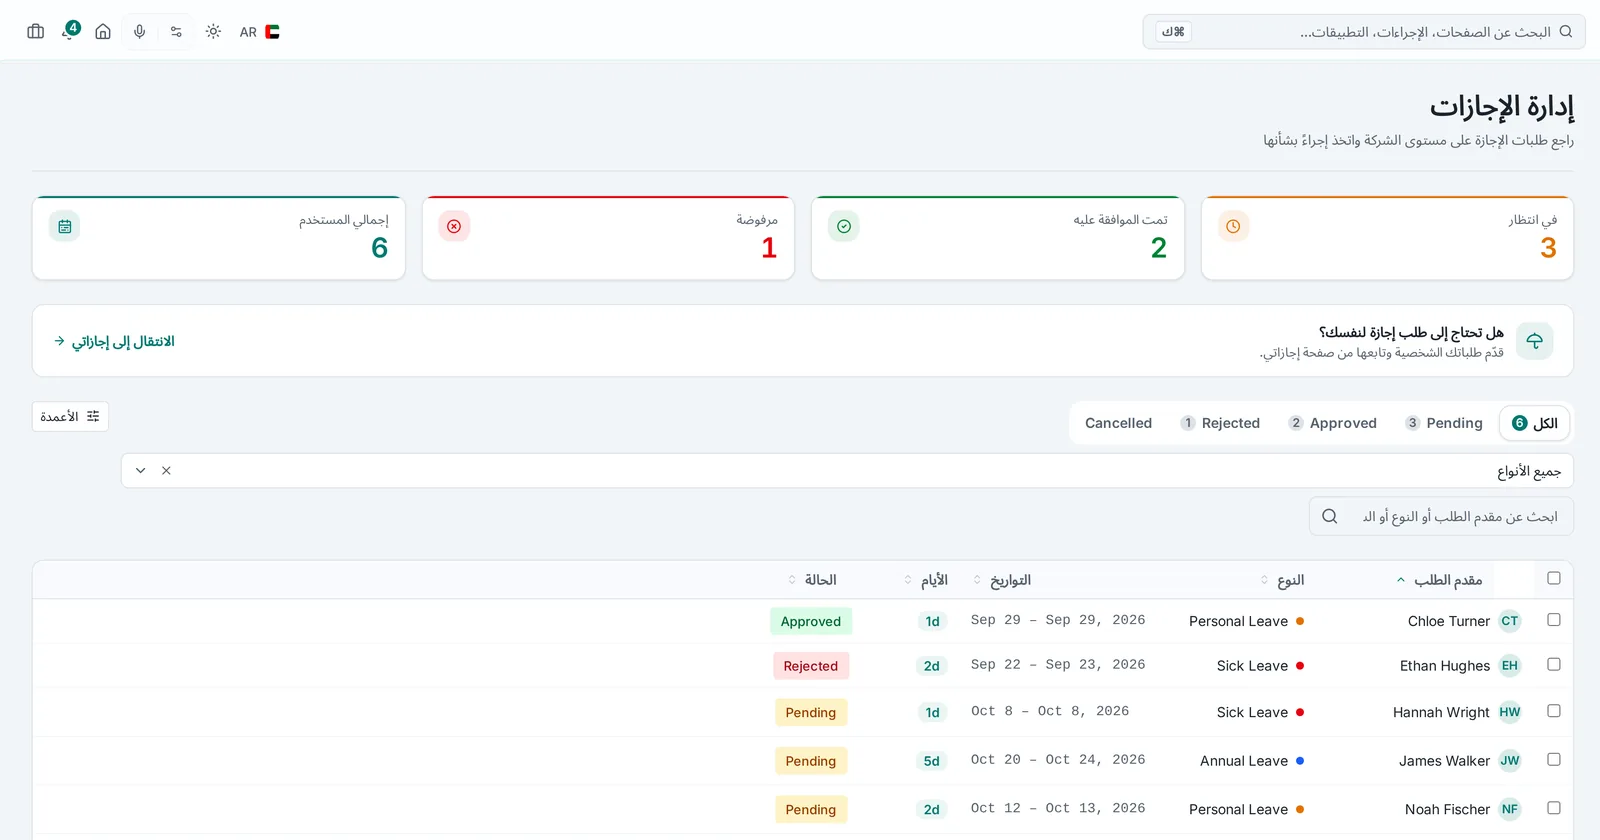Sort the table by التواريخ column

[x=1001, y=580]
